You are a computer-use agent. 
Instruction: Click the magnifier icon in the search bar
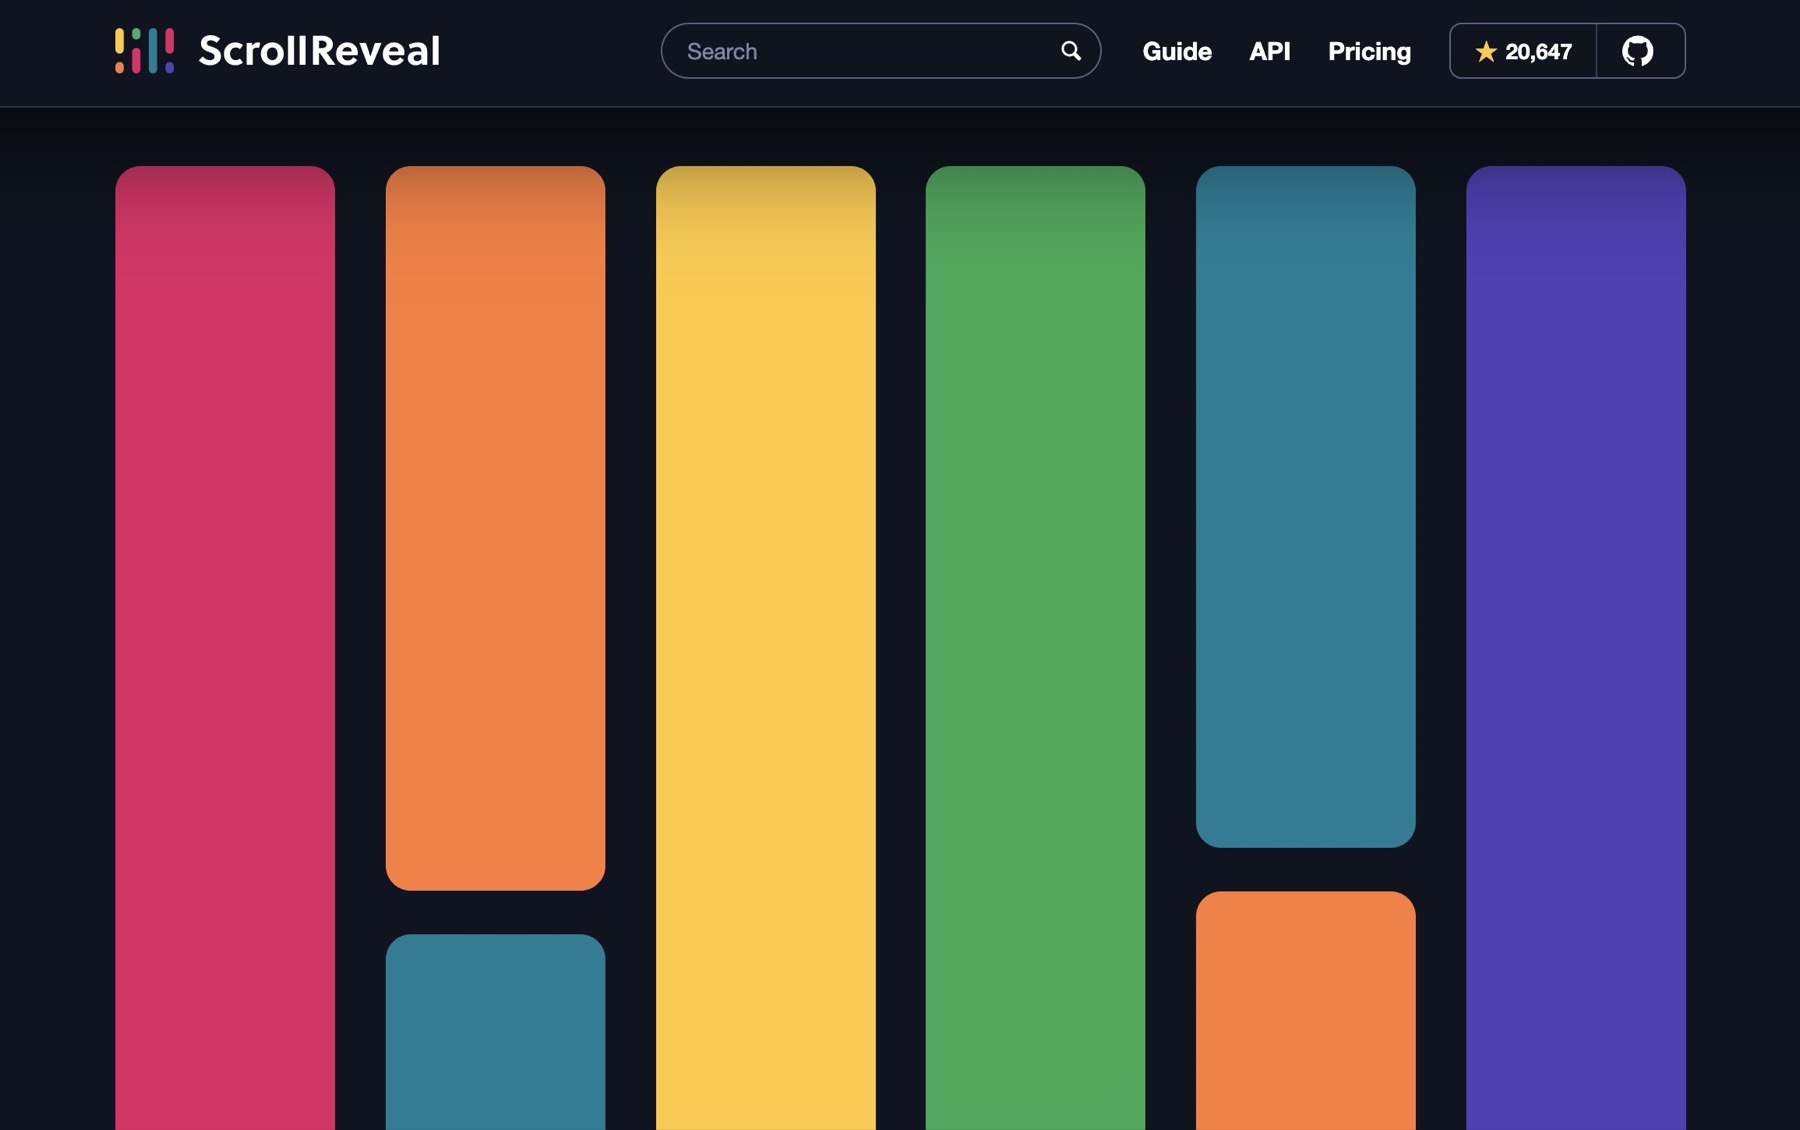pos(1070,51)
